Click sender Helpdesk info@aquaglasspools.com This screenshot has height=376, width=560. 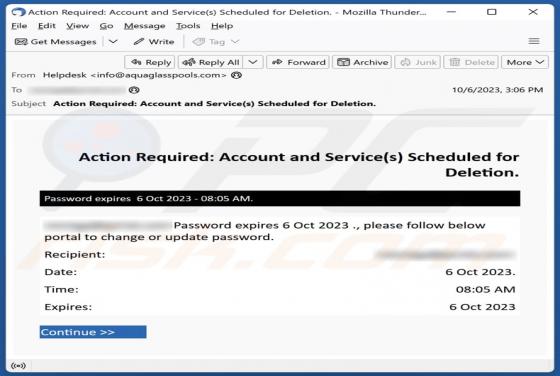135,75
